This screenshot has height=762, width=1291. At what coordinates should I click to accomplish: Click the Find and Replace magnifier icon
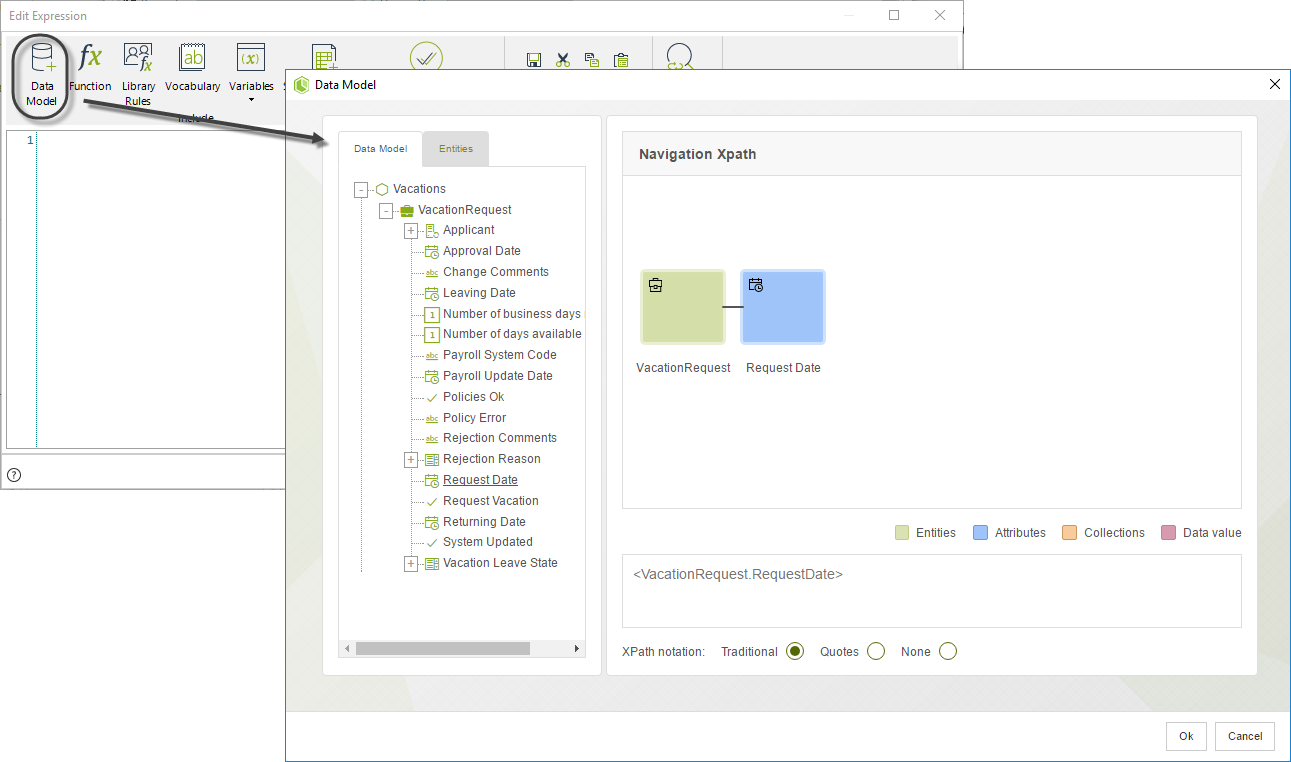[x=680, y=56]
